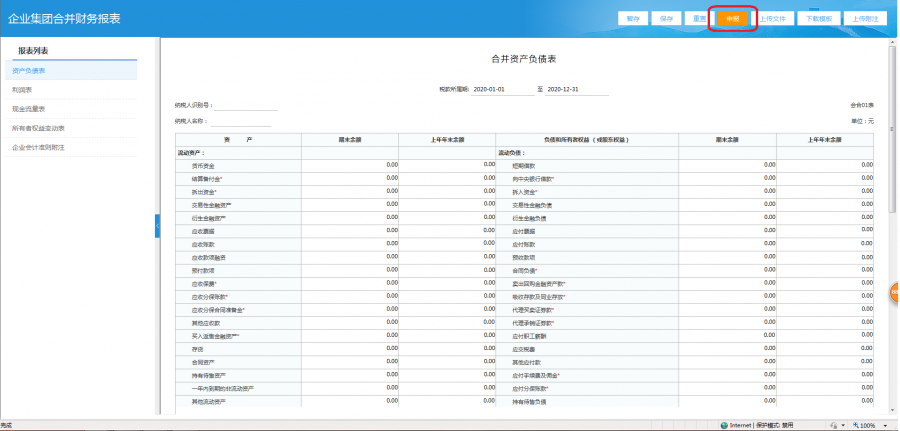900x431 pixels.
Task: Click 交易性金融资产 期末余额 cell
Action: pyautogui.click(x=350, y=205)
